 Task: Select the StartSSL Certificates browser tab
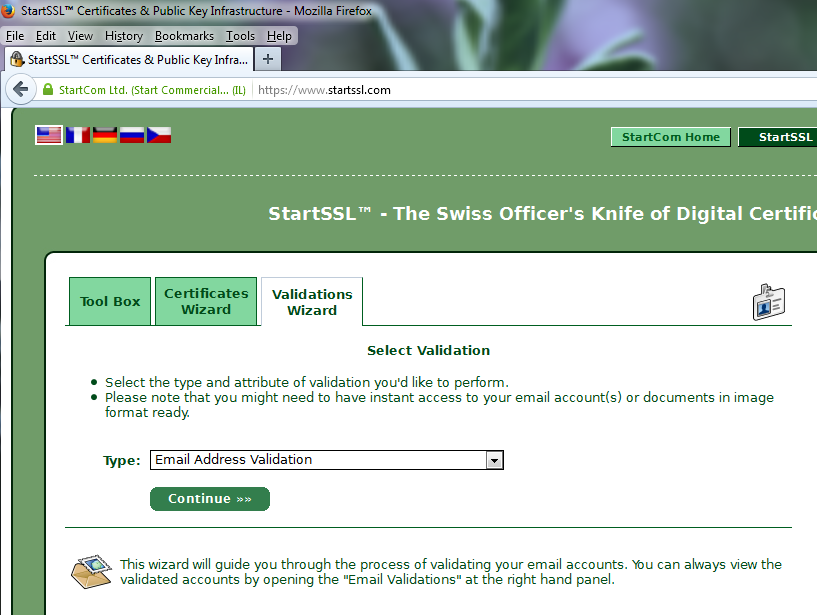(x=129, y=59)
